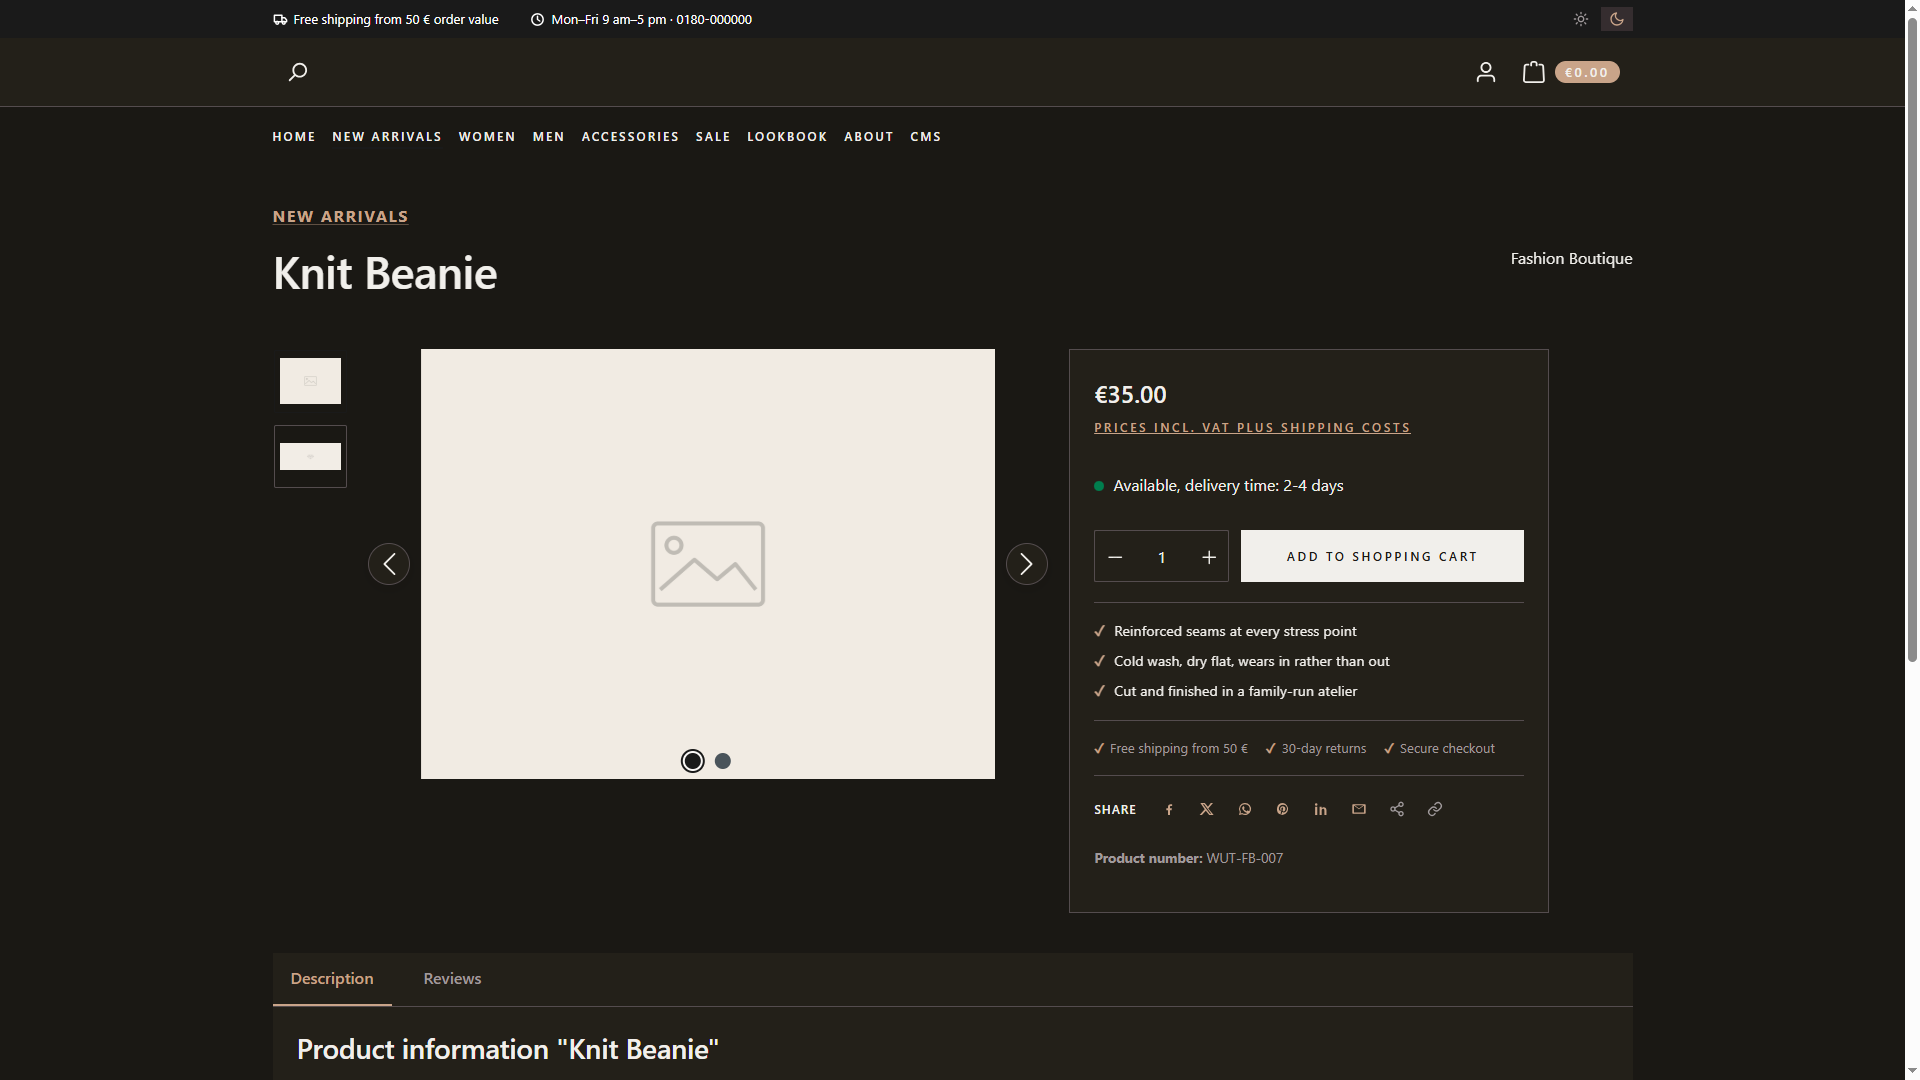Click the main product image placeholder
This screenshot has width=1920, height=1080.
click(708, 564)
